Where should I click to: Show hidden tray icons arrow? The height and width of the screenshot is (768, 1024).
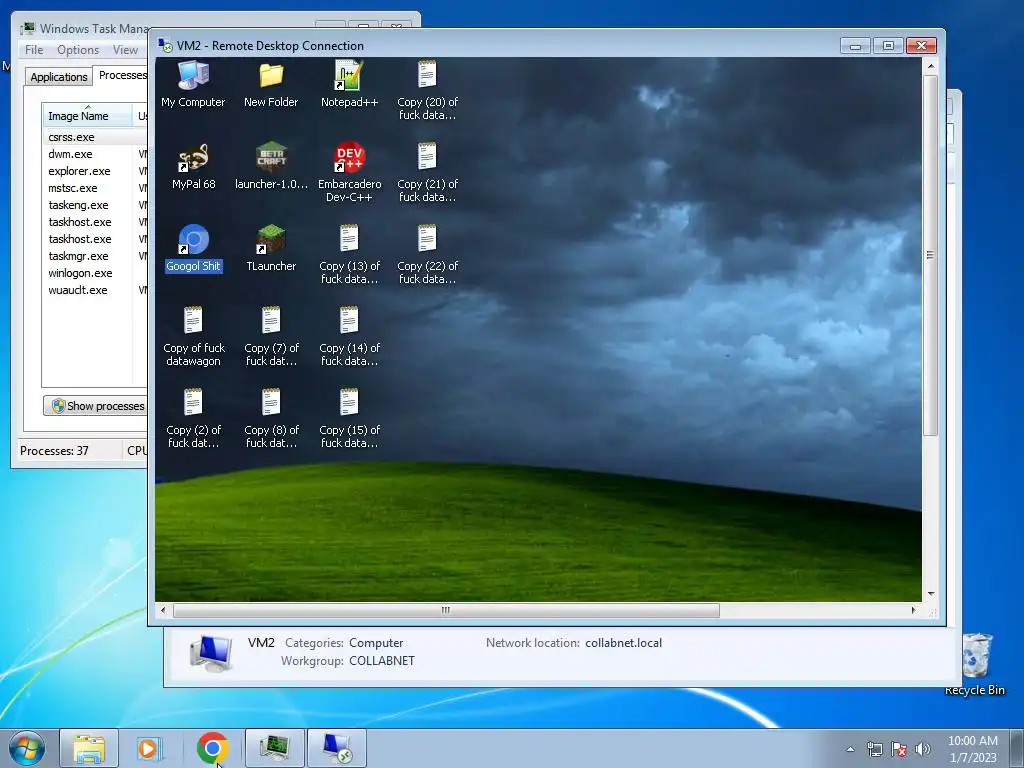tap(850, 749)
